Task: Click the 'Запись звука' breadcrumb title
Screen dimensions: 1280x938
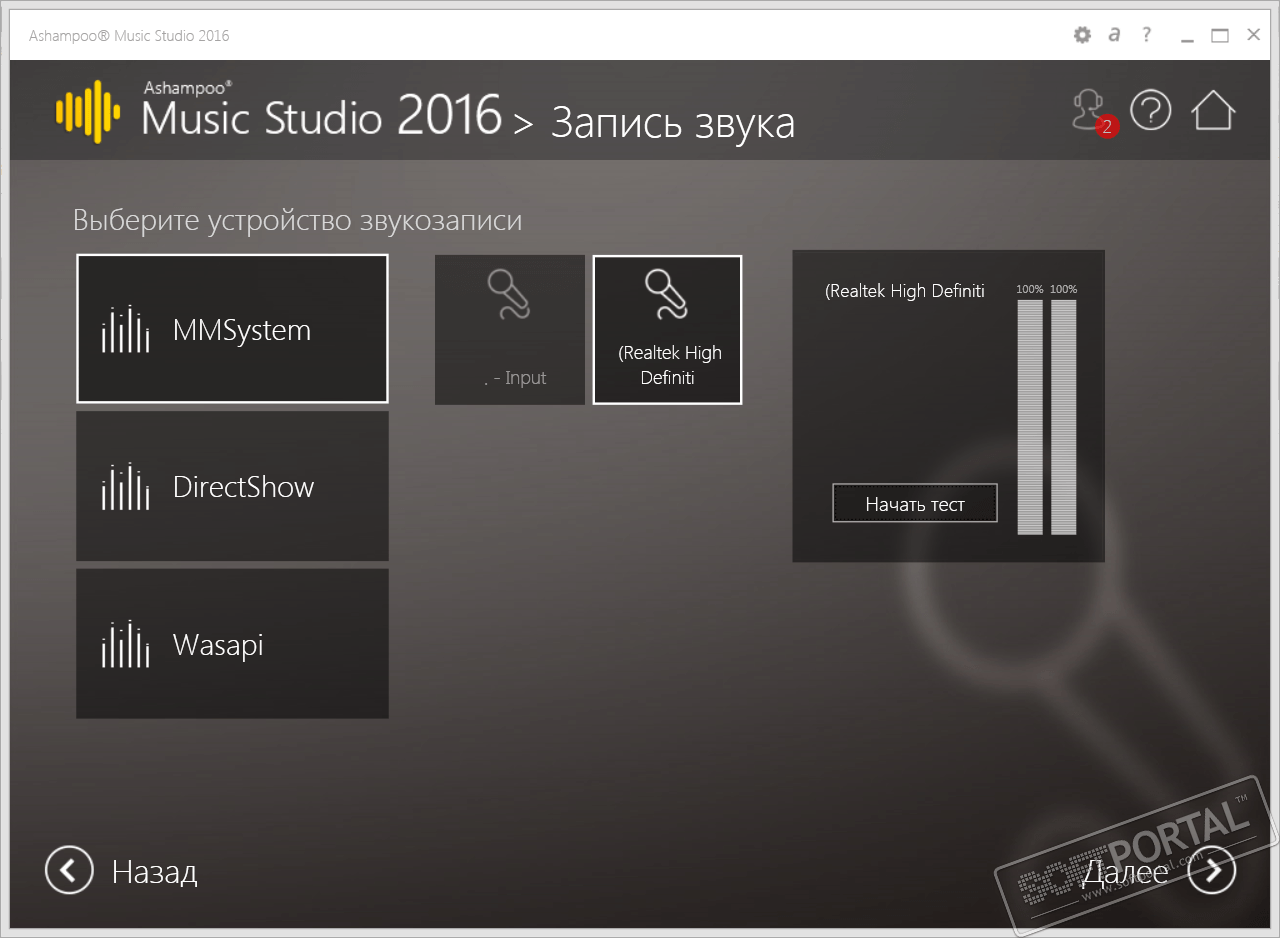Action: point(673,122)
